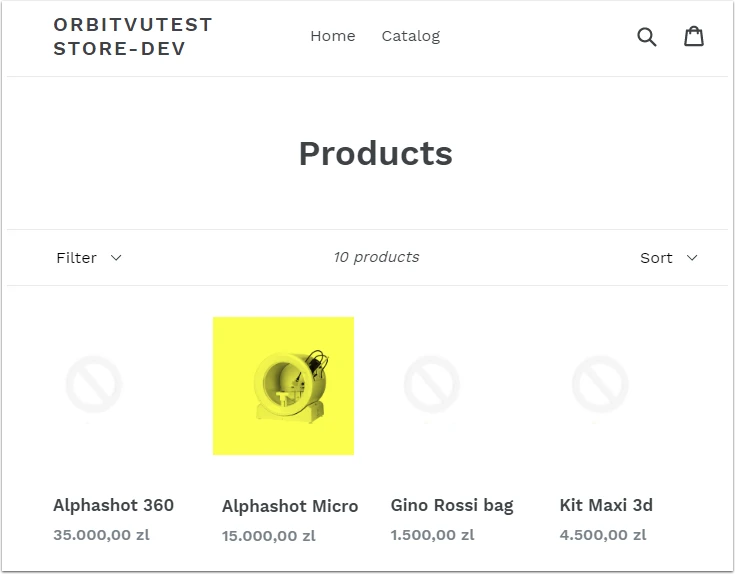The image size is (735, 574).
Task: Click the ORBITVUTEST STORE-DEV store logo
Action: 133,37
